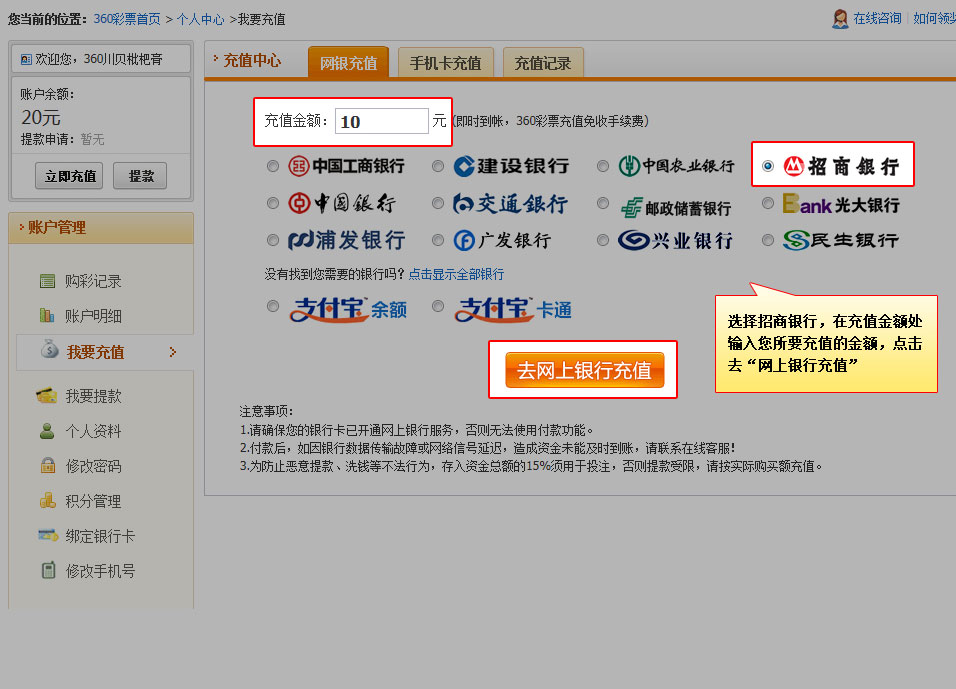Click the SPD Bank logo
Viewport: 956px width, 689px height.
346,240
